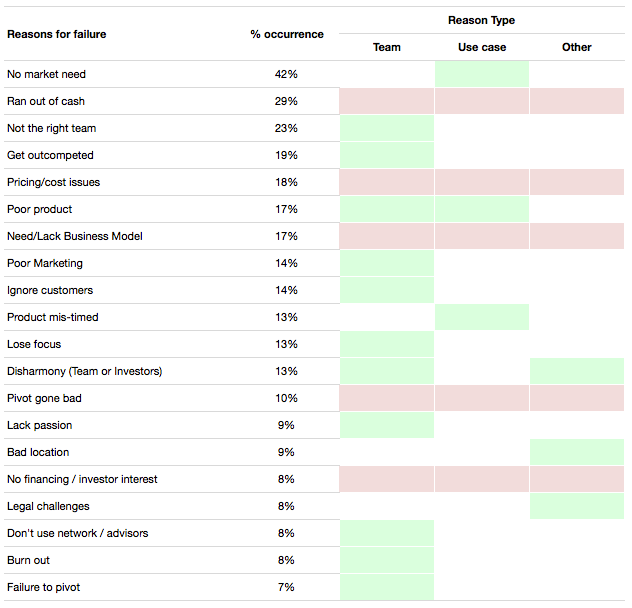Click green Other cell for Legal challenges
Image resolution: width=632 pixels, height=608 pixels.
tap(577, 506)
